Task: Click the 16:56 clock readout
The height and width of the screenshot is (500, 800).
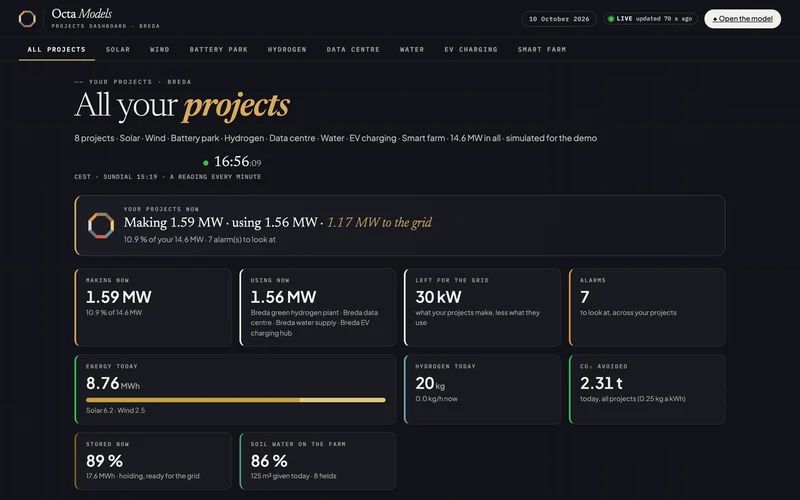Action: (238, 162)
